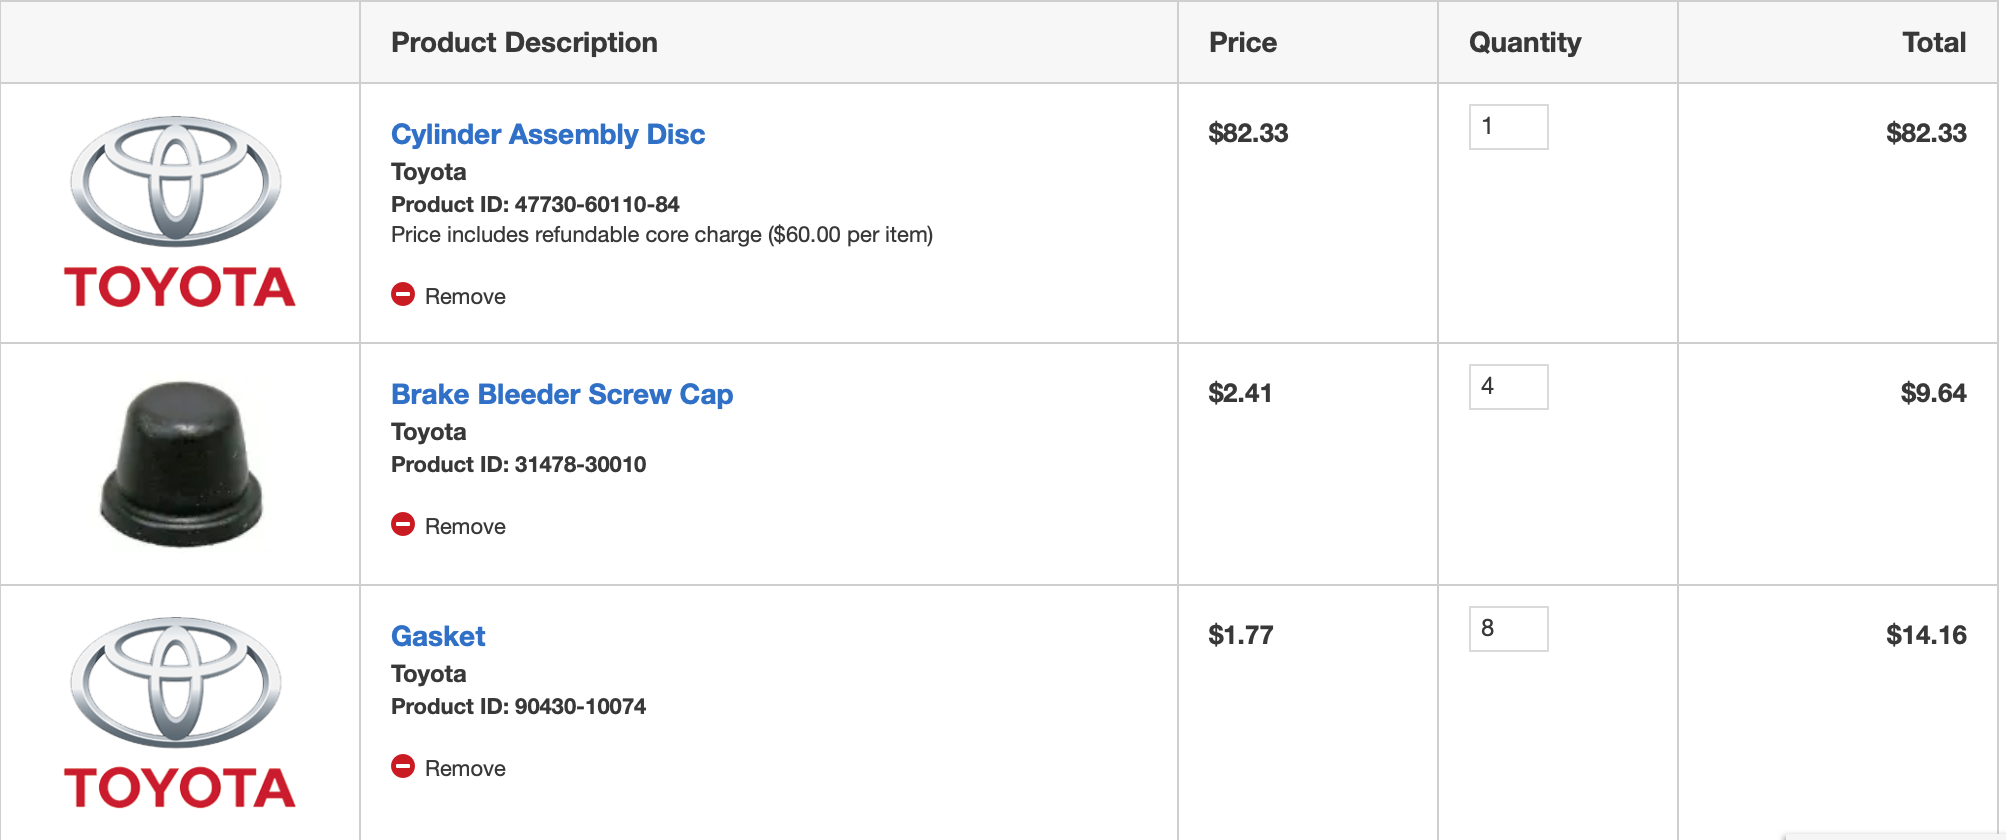
Task: Click the Quantity column header
Action: [1525, 42]
